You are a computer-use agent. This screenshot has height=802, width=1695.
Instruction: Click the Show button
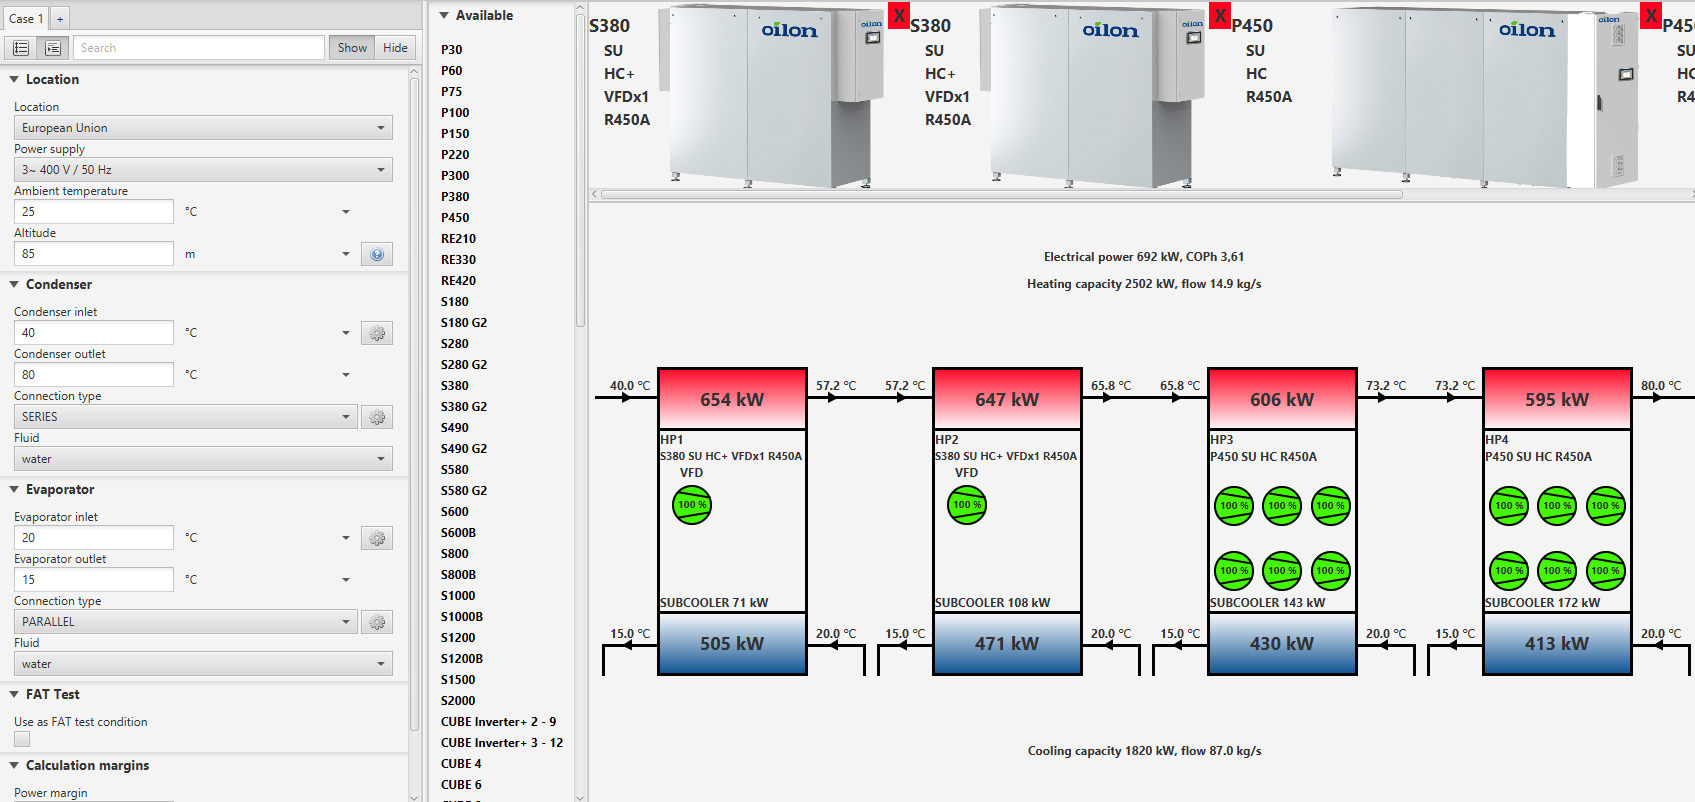tap(352, 48)
